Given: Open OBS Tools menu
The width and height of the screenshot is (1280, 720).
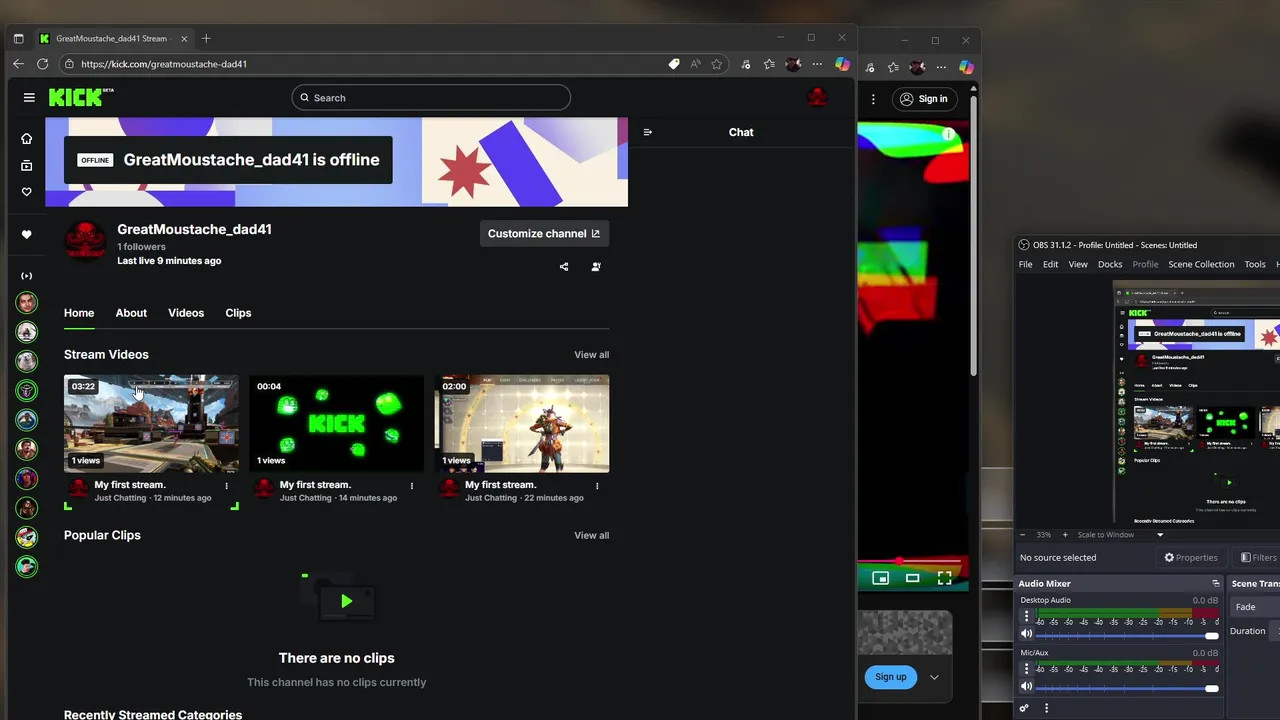Looking at the screenshot, I should [x=1255, y=264].
